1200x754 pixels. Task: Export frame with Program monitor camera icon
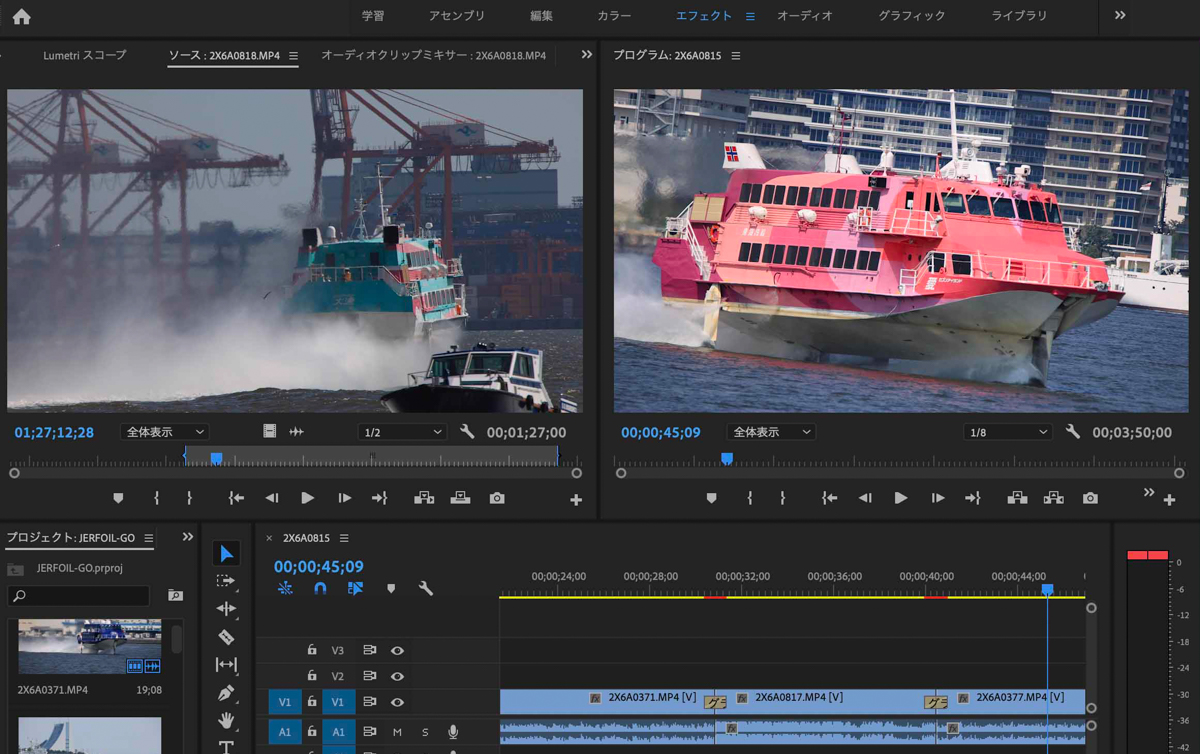(x=1090, y=498)
